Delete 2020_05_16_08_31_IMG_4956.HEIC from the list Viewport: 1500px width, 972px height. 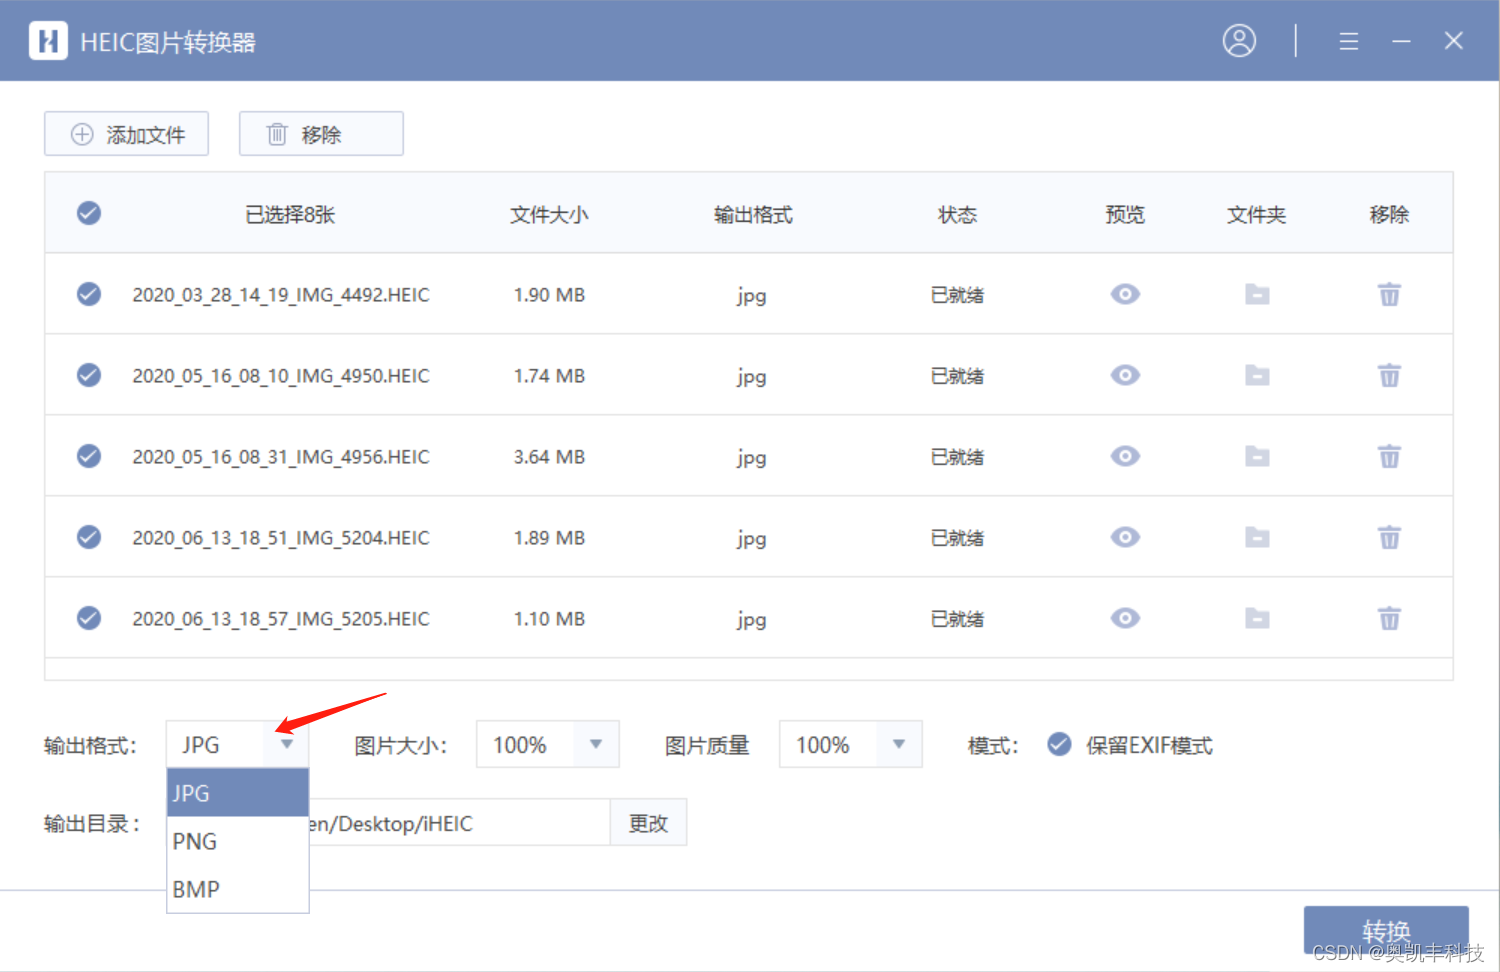tap(1389, 456)
